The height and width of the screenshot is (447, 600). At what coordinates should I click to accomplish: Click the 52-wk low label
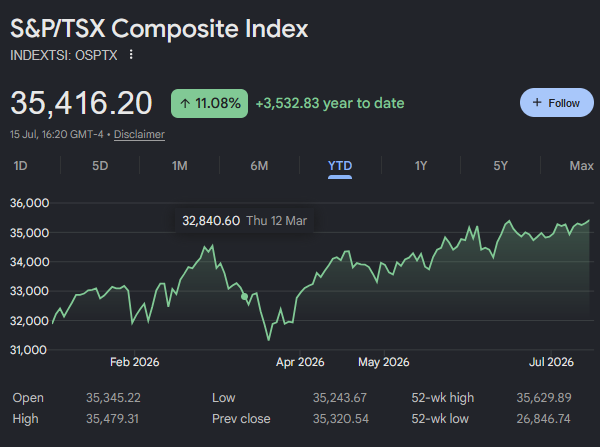click(x=440, y=419)
